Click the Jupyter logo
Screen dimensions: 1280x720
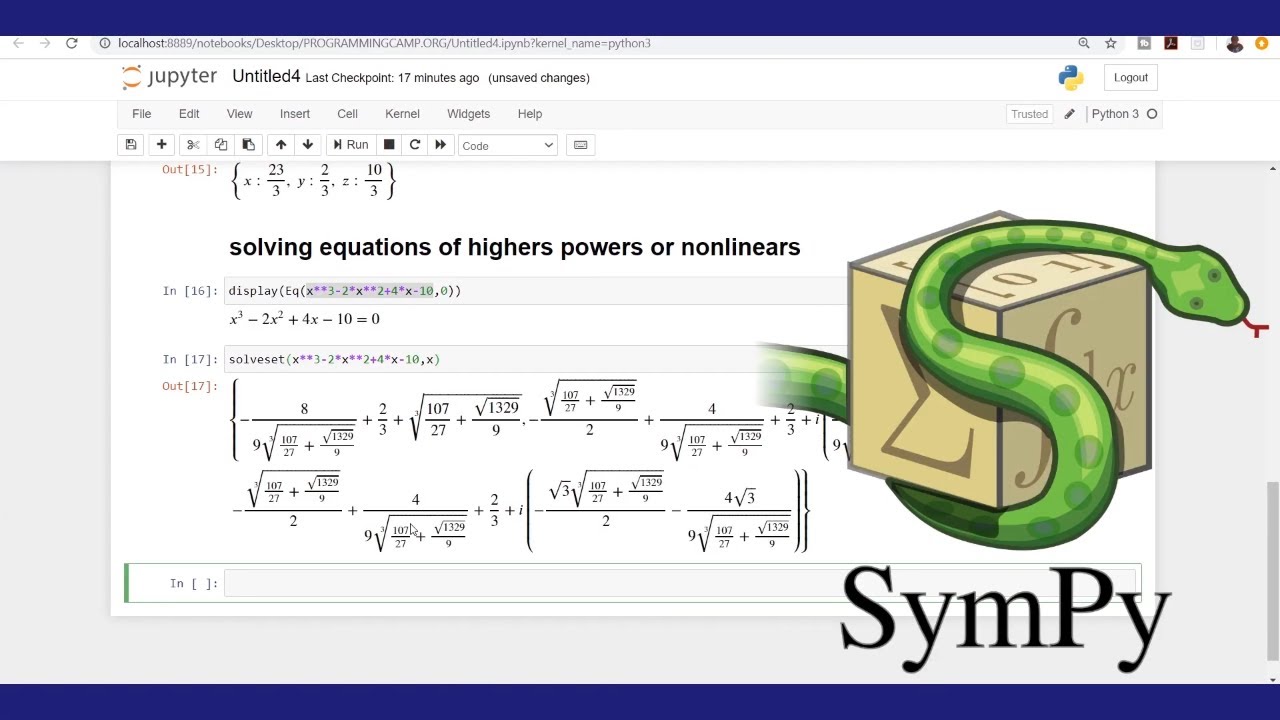pos(168,77)
